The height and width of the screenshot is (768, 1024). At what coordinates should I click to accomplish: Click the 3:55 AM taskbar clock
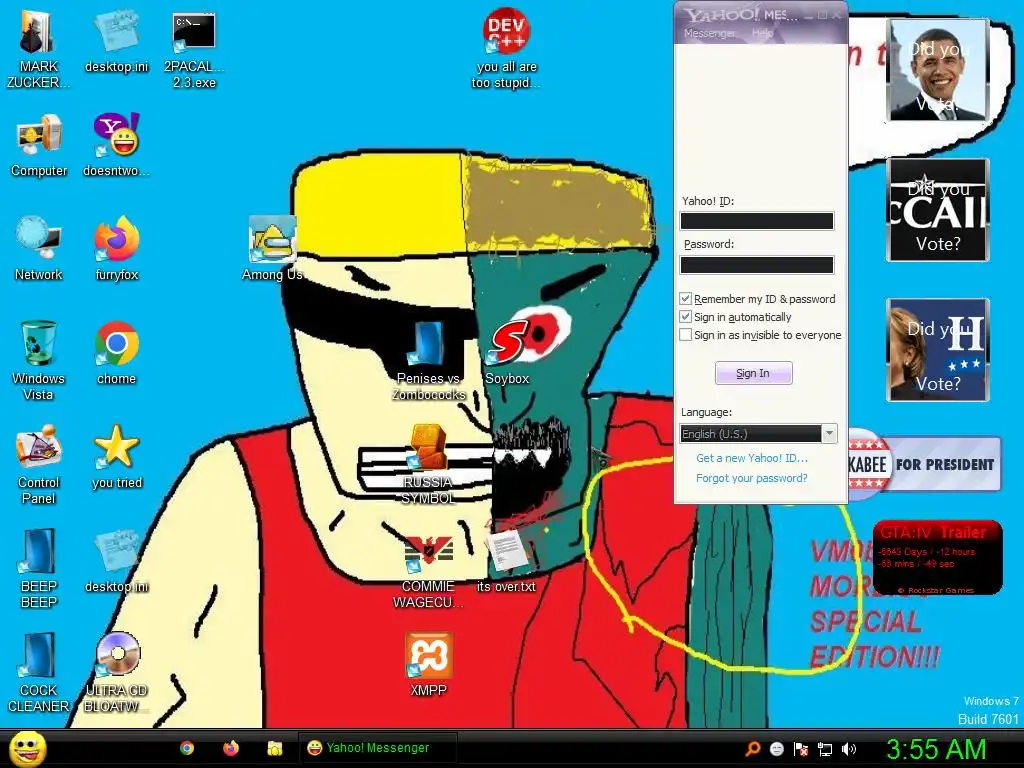tap(935, 749)
